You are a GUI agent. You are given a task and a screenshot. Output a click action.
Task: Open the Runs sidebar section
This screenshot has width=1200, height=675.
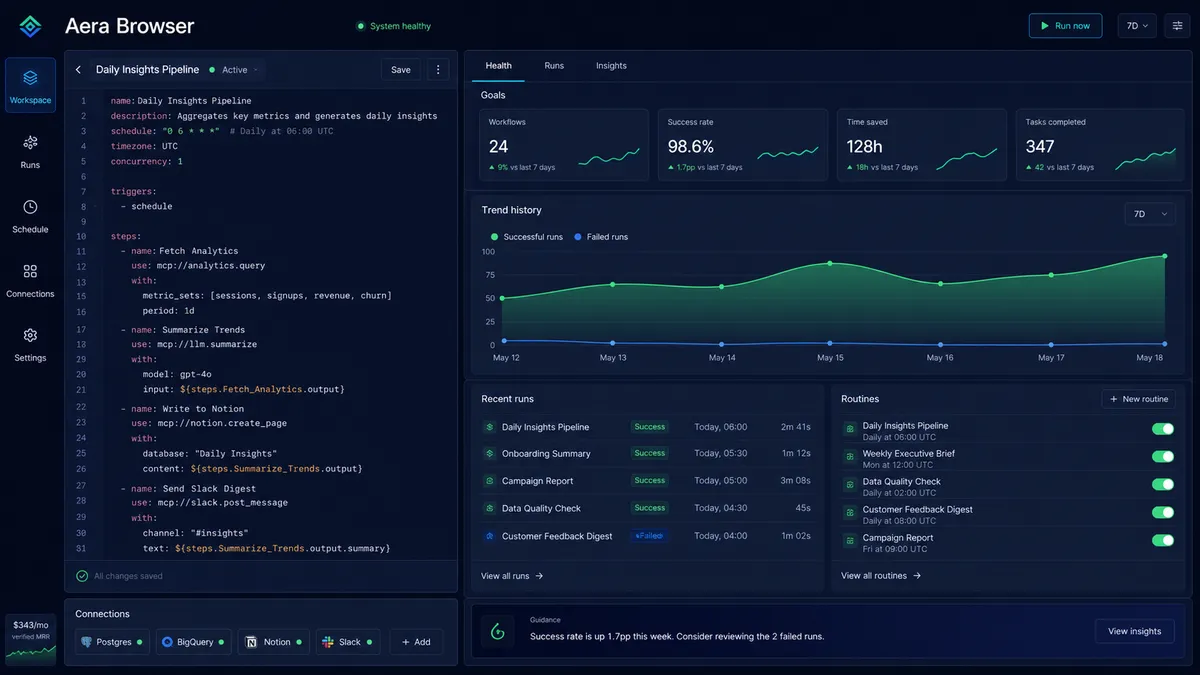[x=30, y=152]
